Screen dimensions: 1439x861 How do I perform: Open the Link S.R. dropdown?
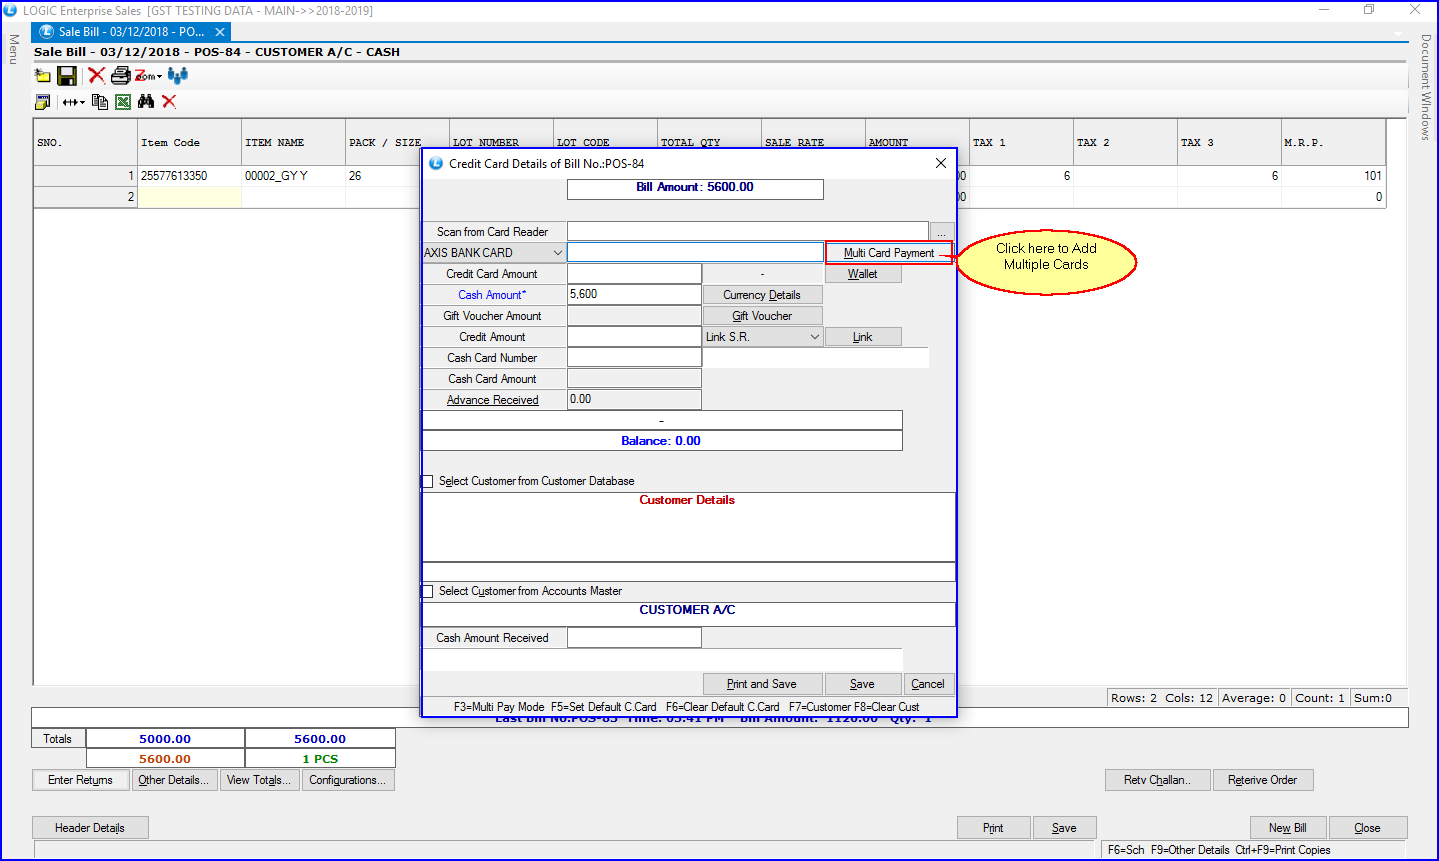coord(763,337)
